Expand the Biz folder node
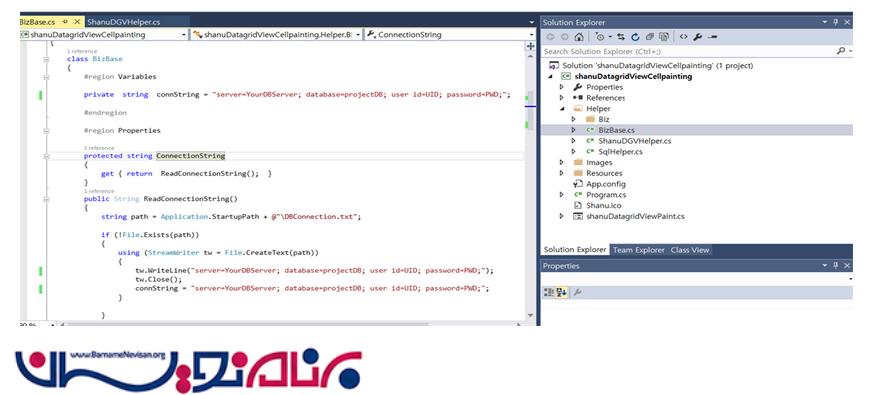This screenshot has width=878, height=395. (x=573, y=119)
